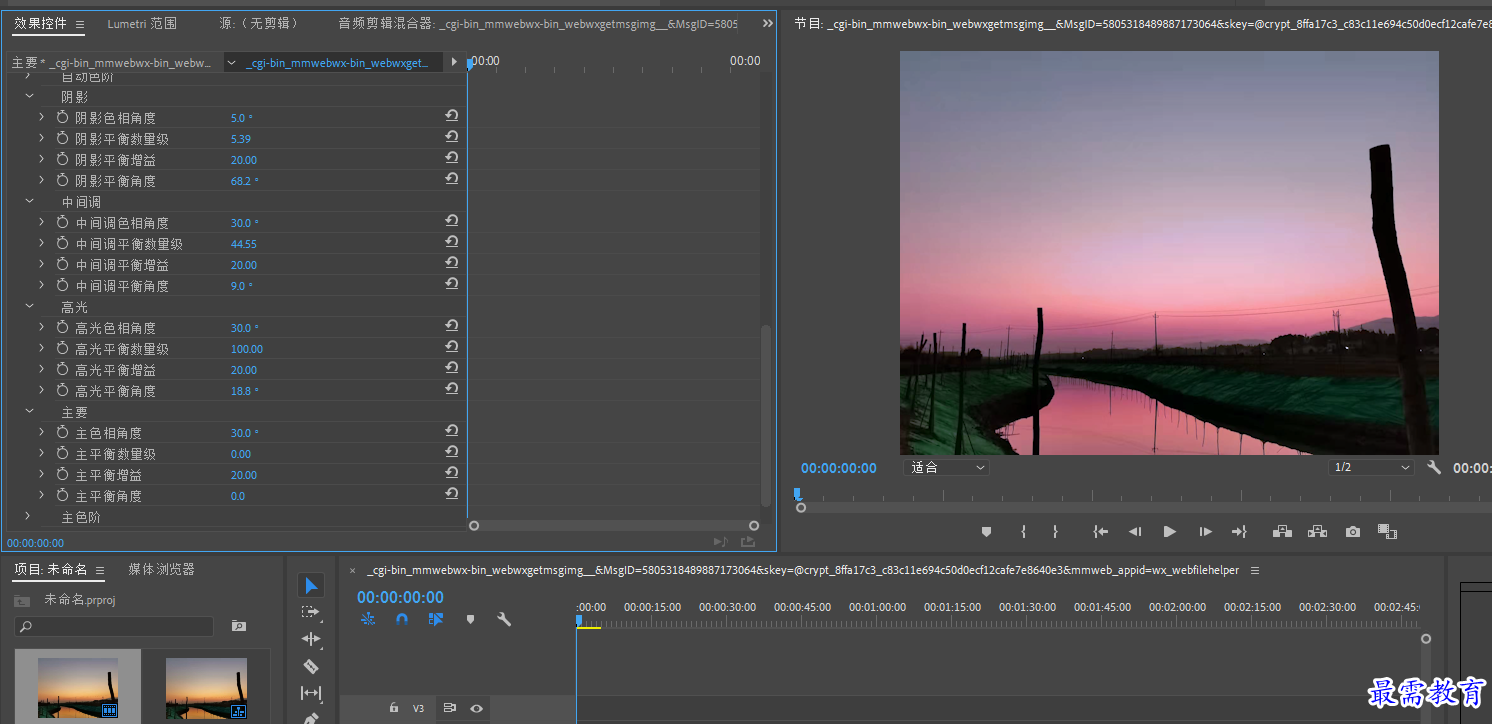Switch to the 音频剪辑混合器 tab
The height and width of the screenshot is (724, 1492).
click(x=538, y=23)
